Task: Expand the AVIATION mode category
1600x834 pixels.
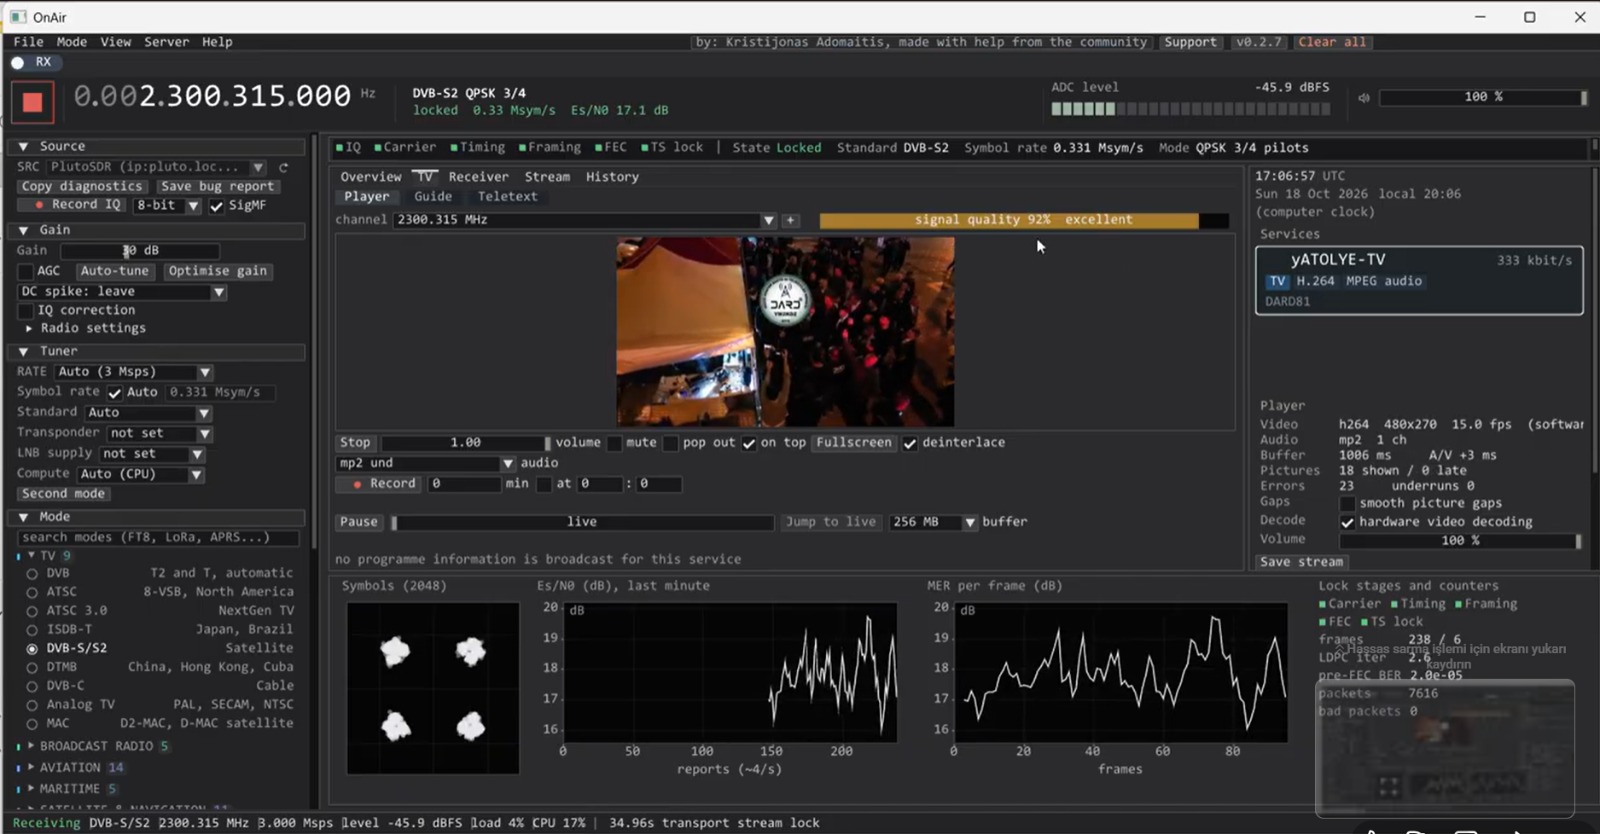Action: (31, 768)
